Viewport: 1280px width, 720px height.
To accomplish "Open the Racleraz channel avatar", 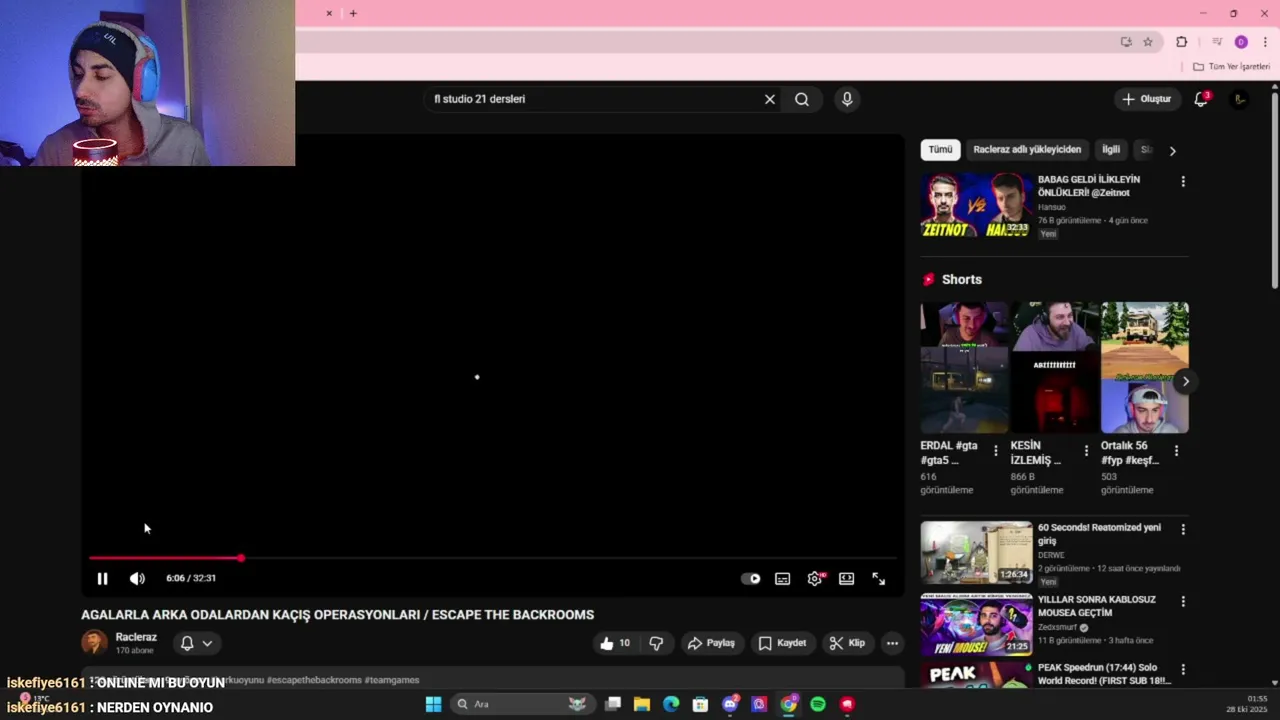I will [94, 642].
